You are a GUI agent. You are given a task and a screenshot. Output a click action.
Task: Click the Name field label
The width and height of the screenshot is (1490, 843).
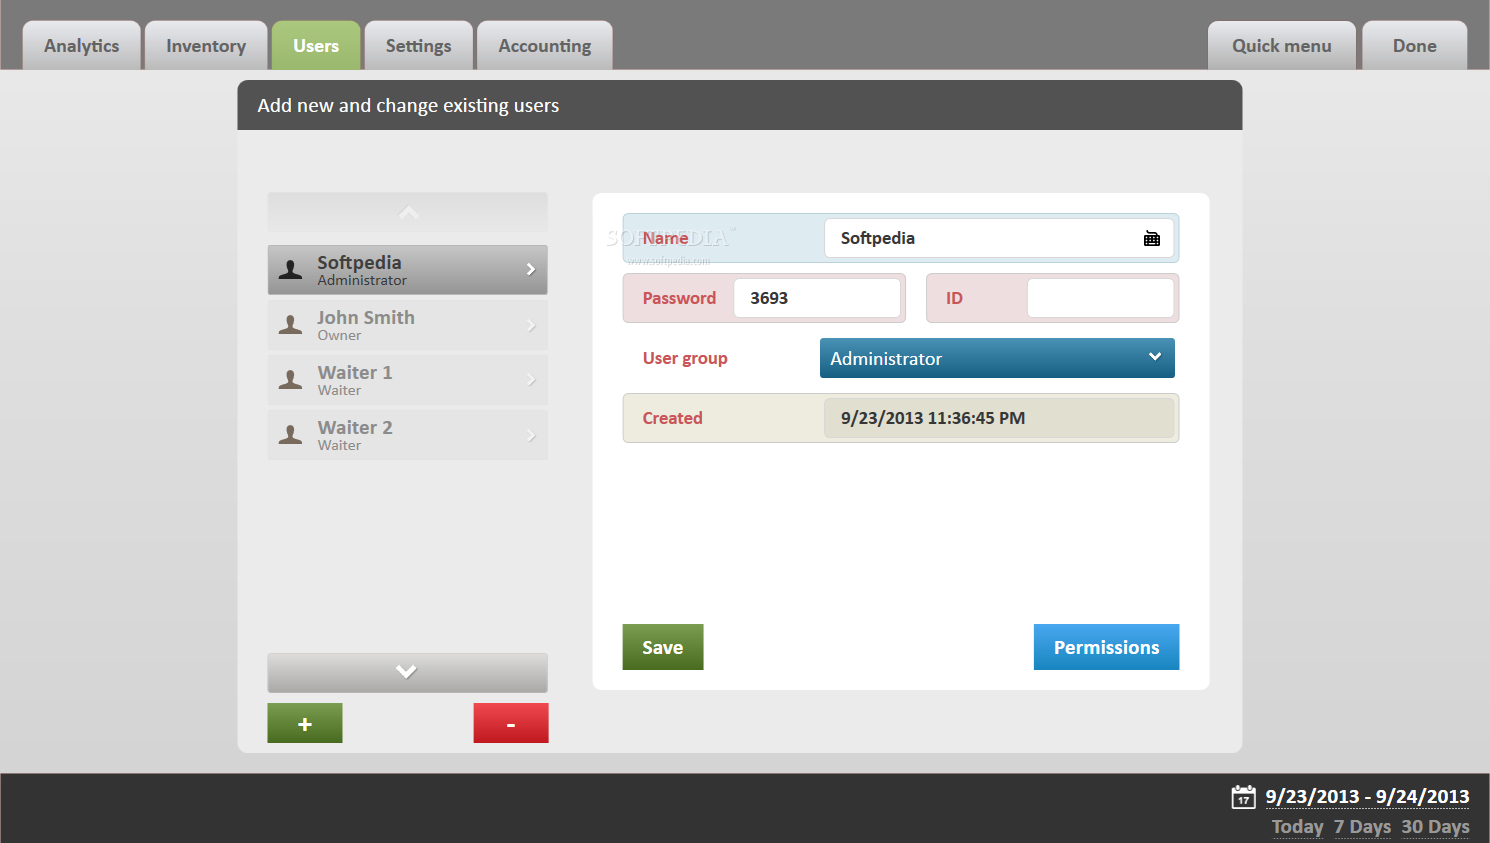[665, 238]
